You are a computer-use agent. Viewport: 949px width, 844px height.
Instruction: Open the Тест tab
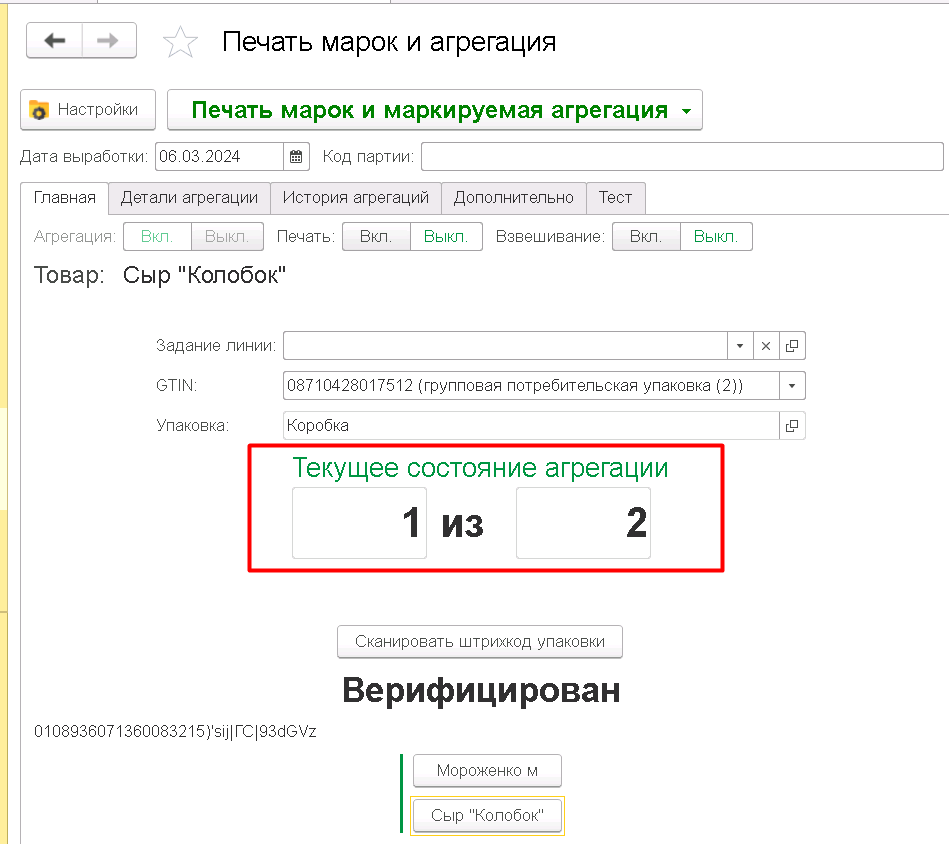(x=616, y=198)
